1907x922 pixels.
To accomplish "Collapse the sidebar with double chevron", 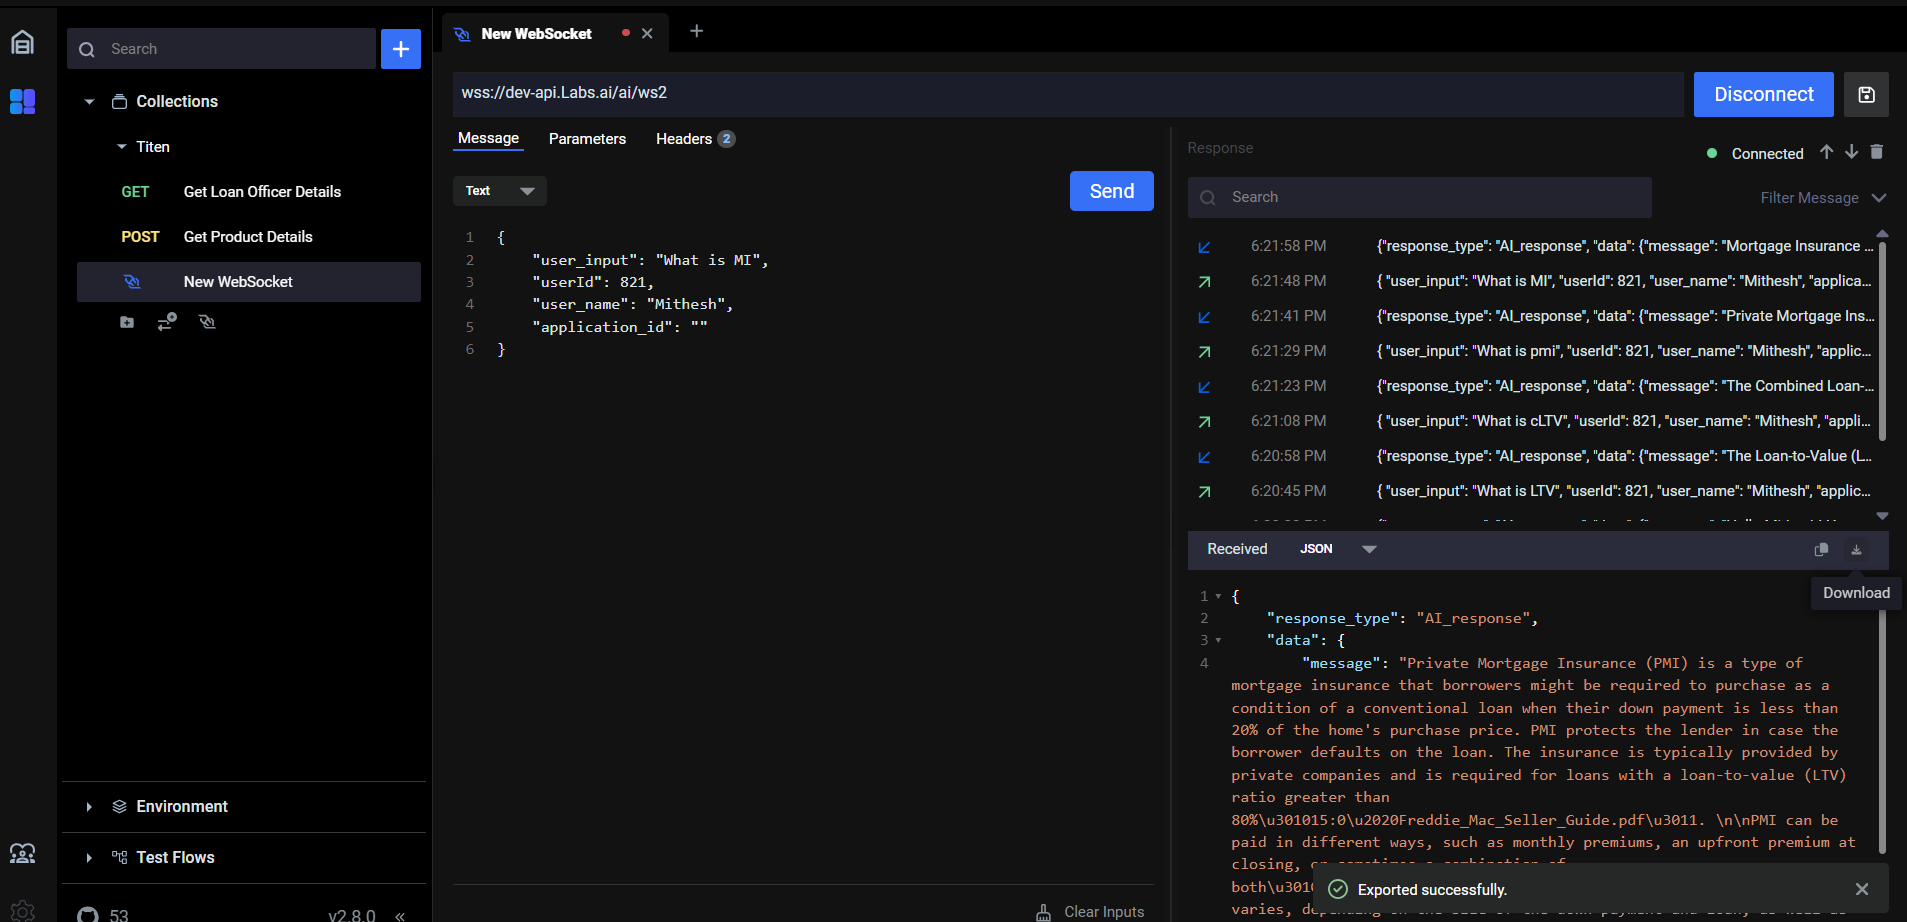I will [400, 915].
